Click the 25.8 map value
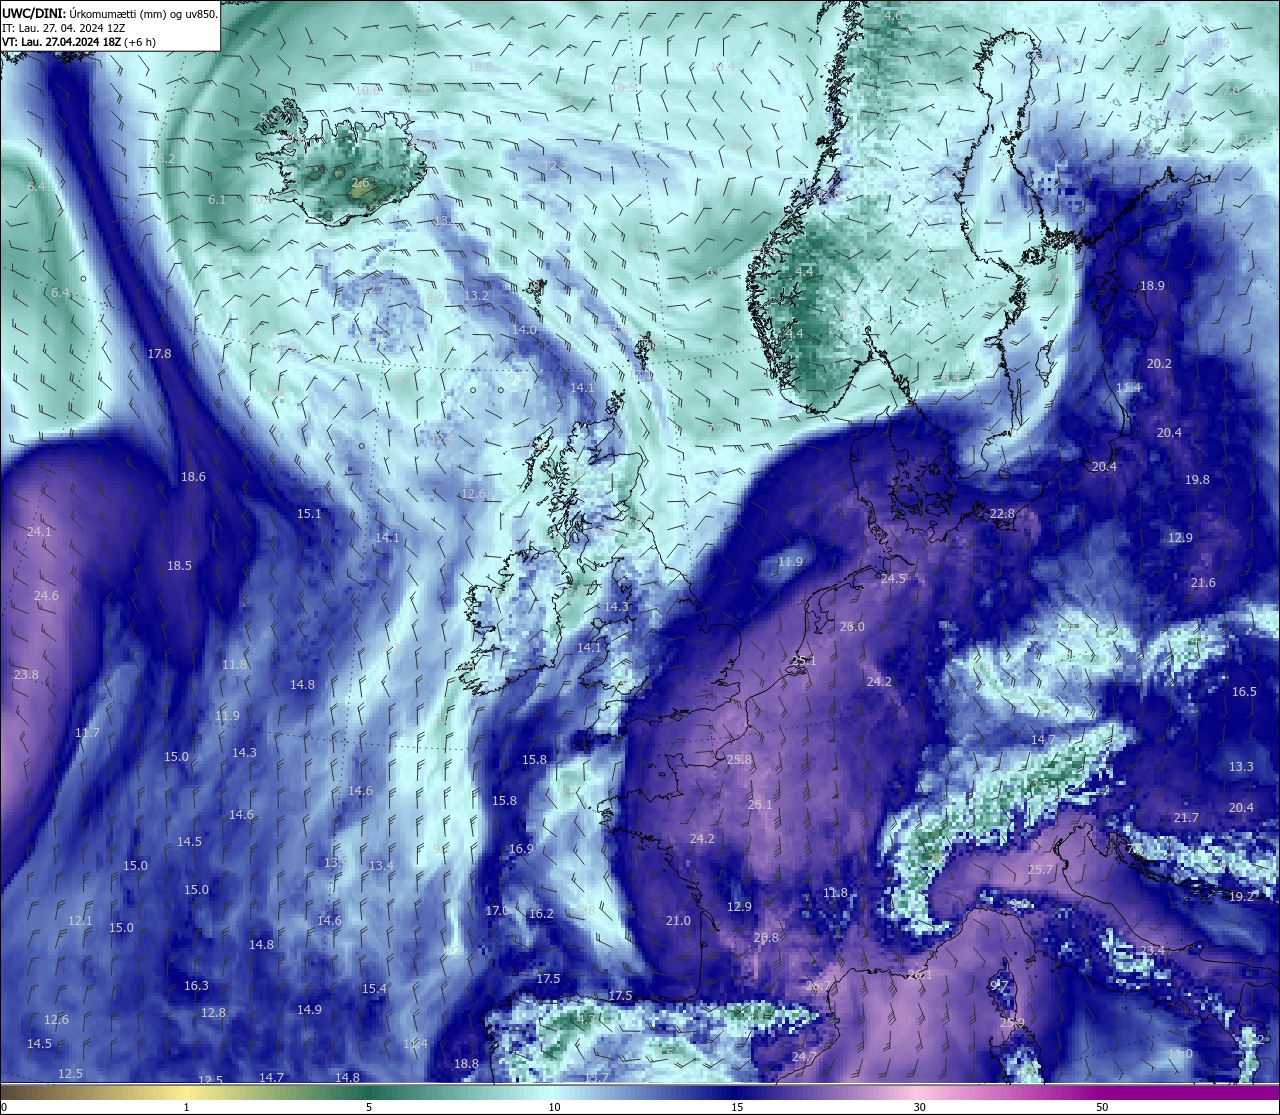Viewport: 1280px width, 1115px height. (739, 760)
